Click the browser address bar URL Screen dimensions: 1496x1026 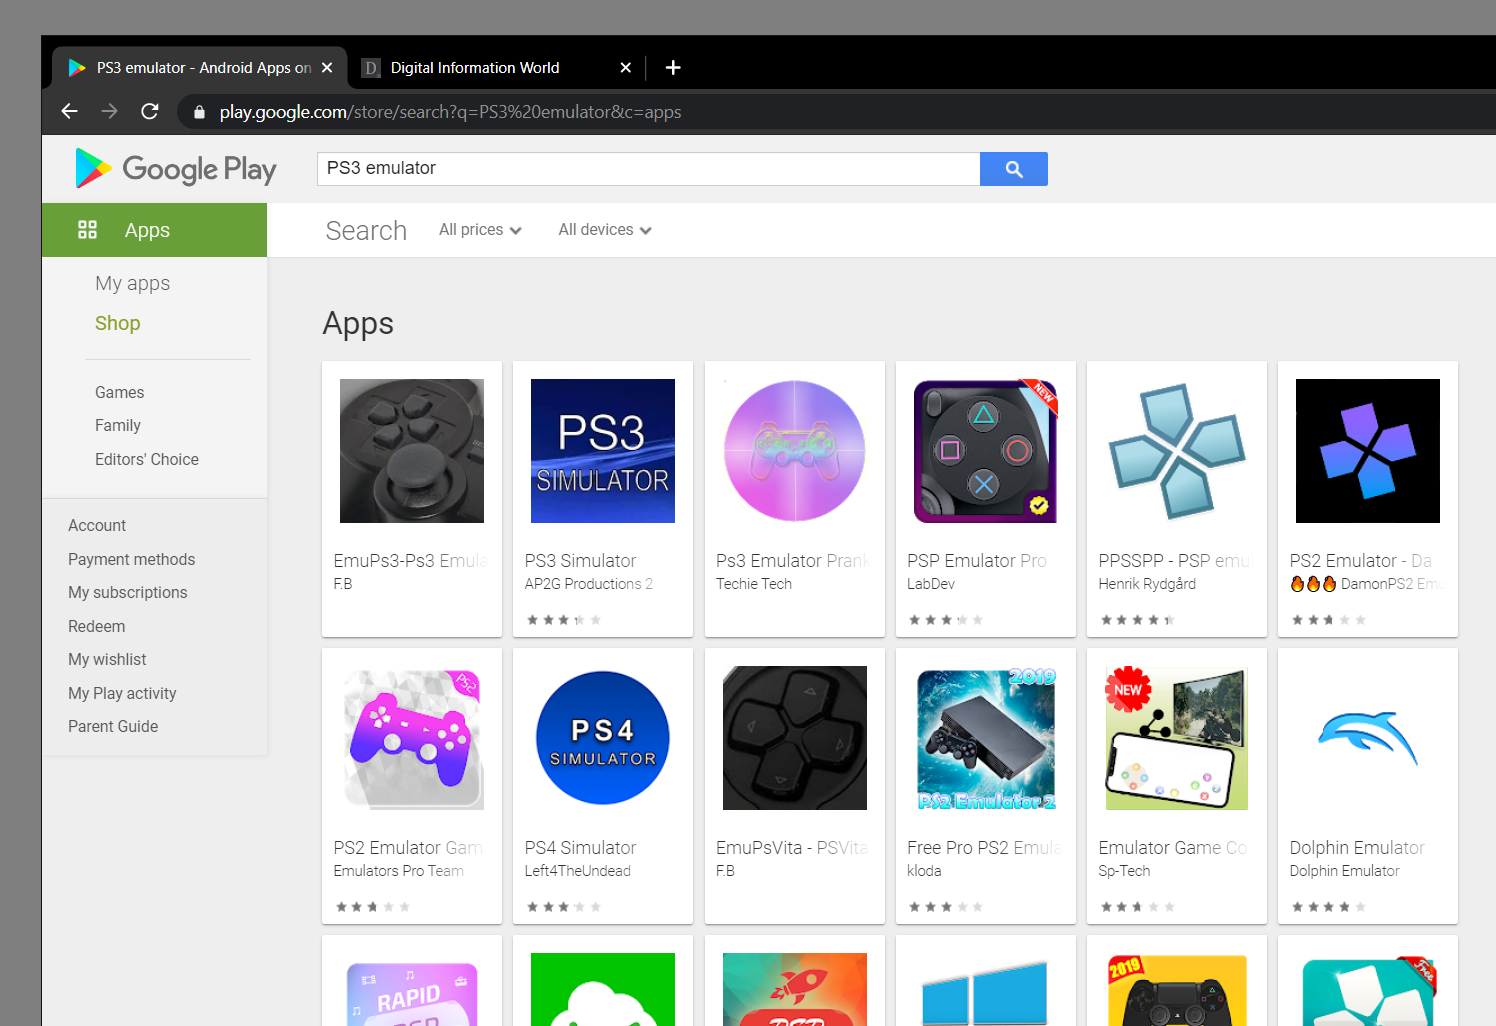[x=450, y=112]
